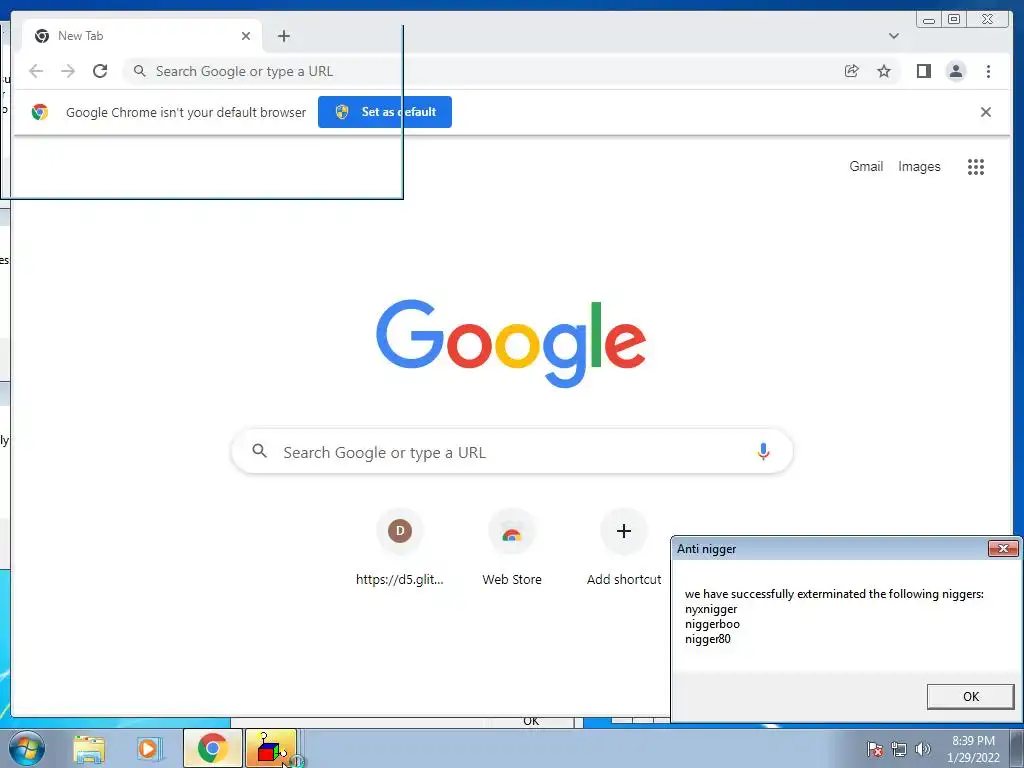Click the colored cubes app in the taskbar
Image resolution: width=1024 pixels, height=768 pixels.
(271, 748)
